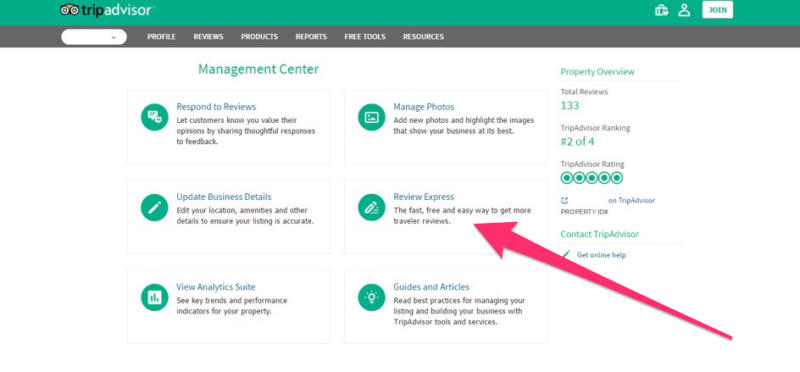Click the Management Center heading

(x=259, y=69)
